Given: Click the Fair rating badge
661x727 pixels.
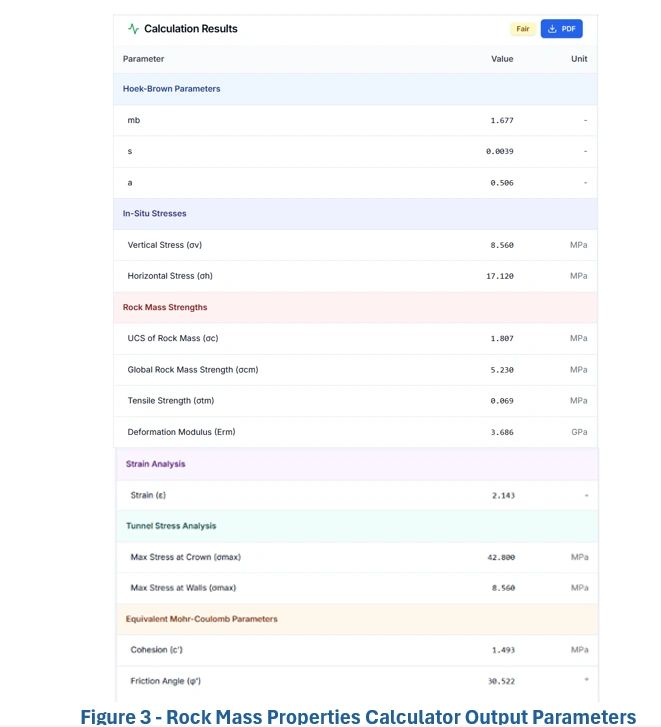Looking at the screenshot, I should pyautogui.click(x=522, y=29).
